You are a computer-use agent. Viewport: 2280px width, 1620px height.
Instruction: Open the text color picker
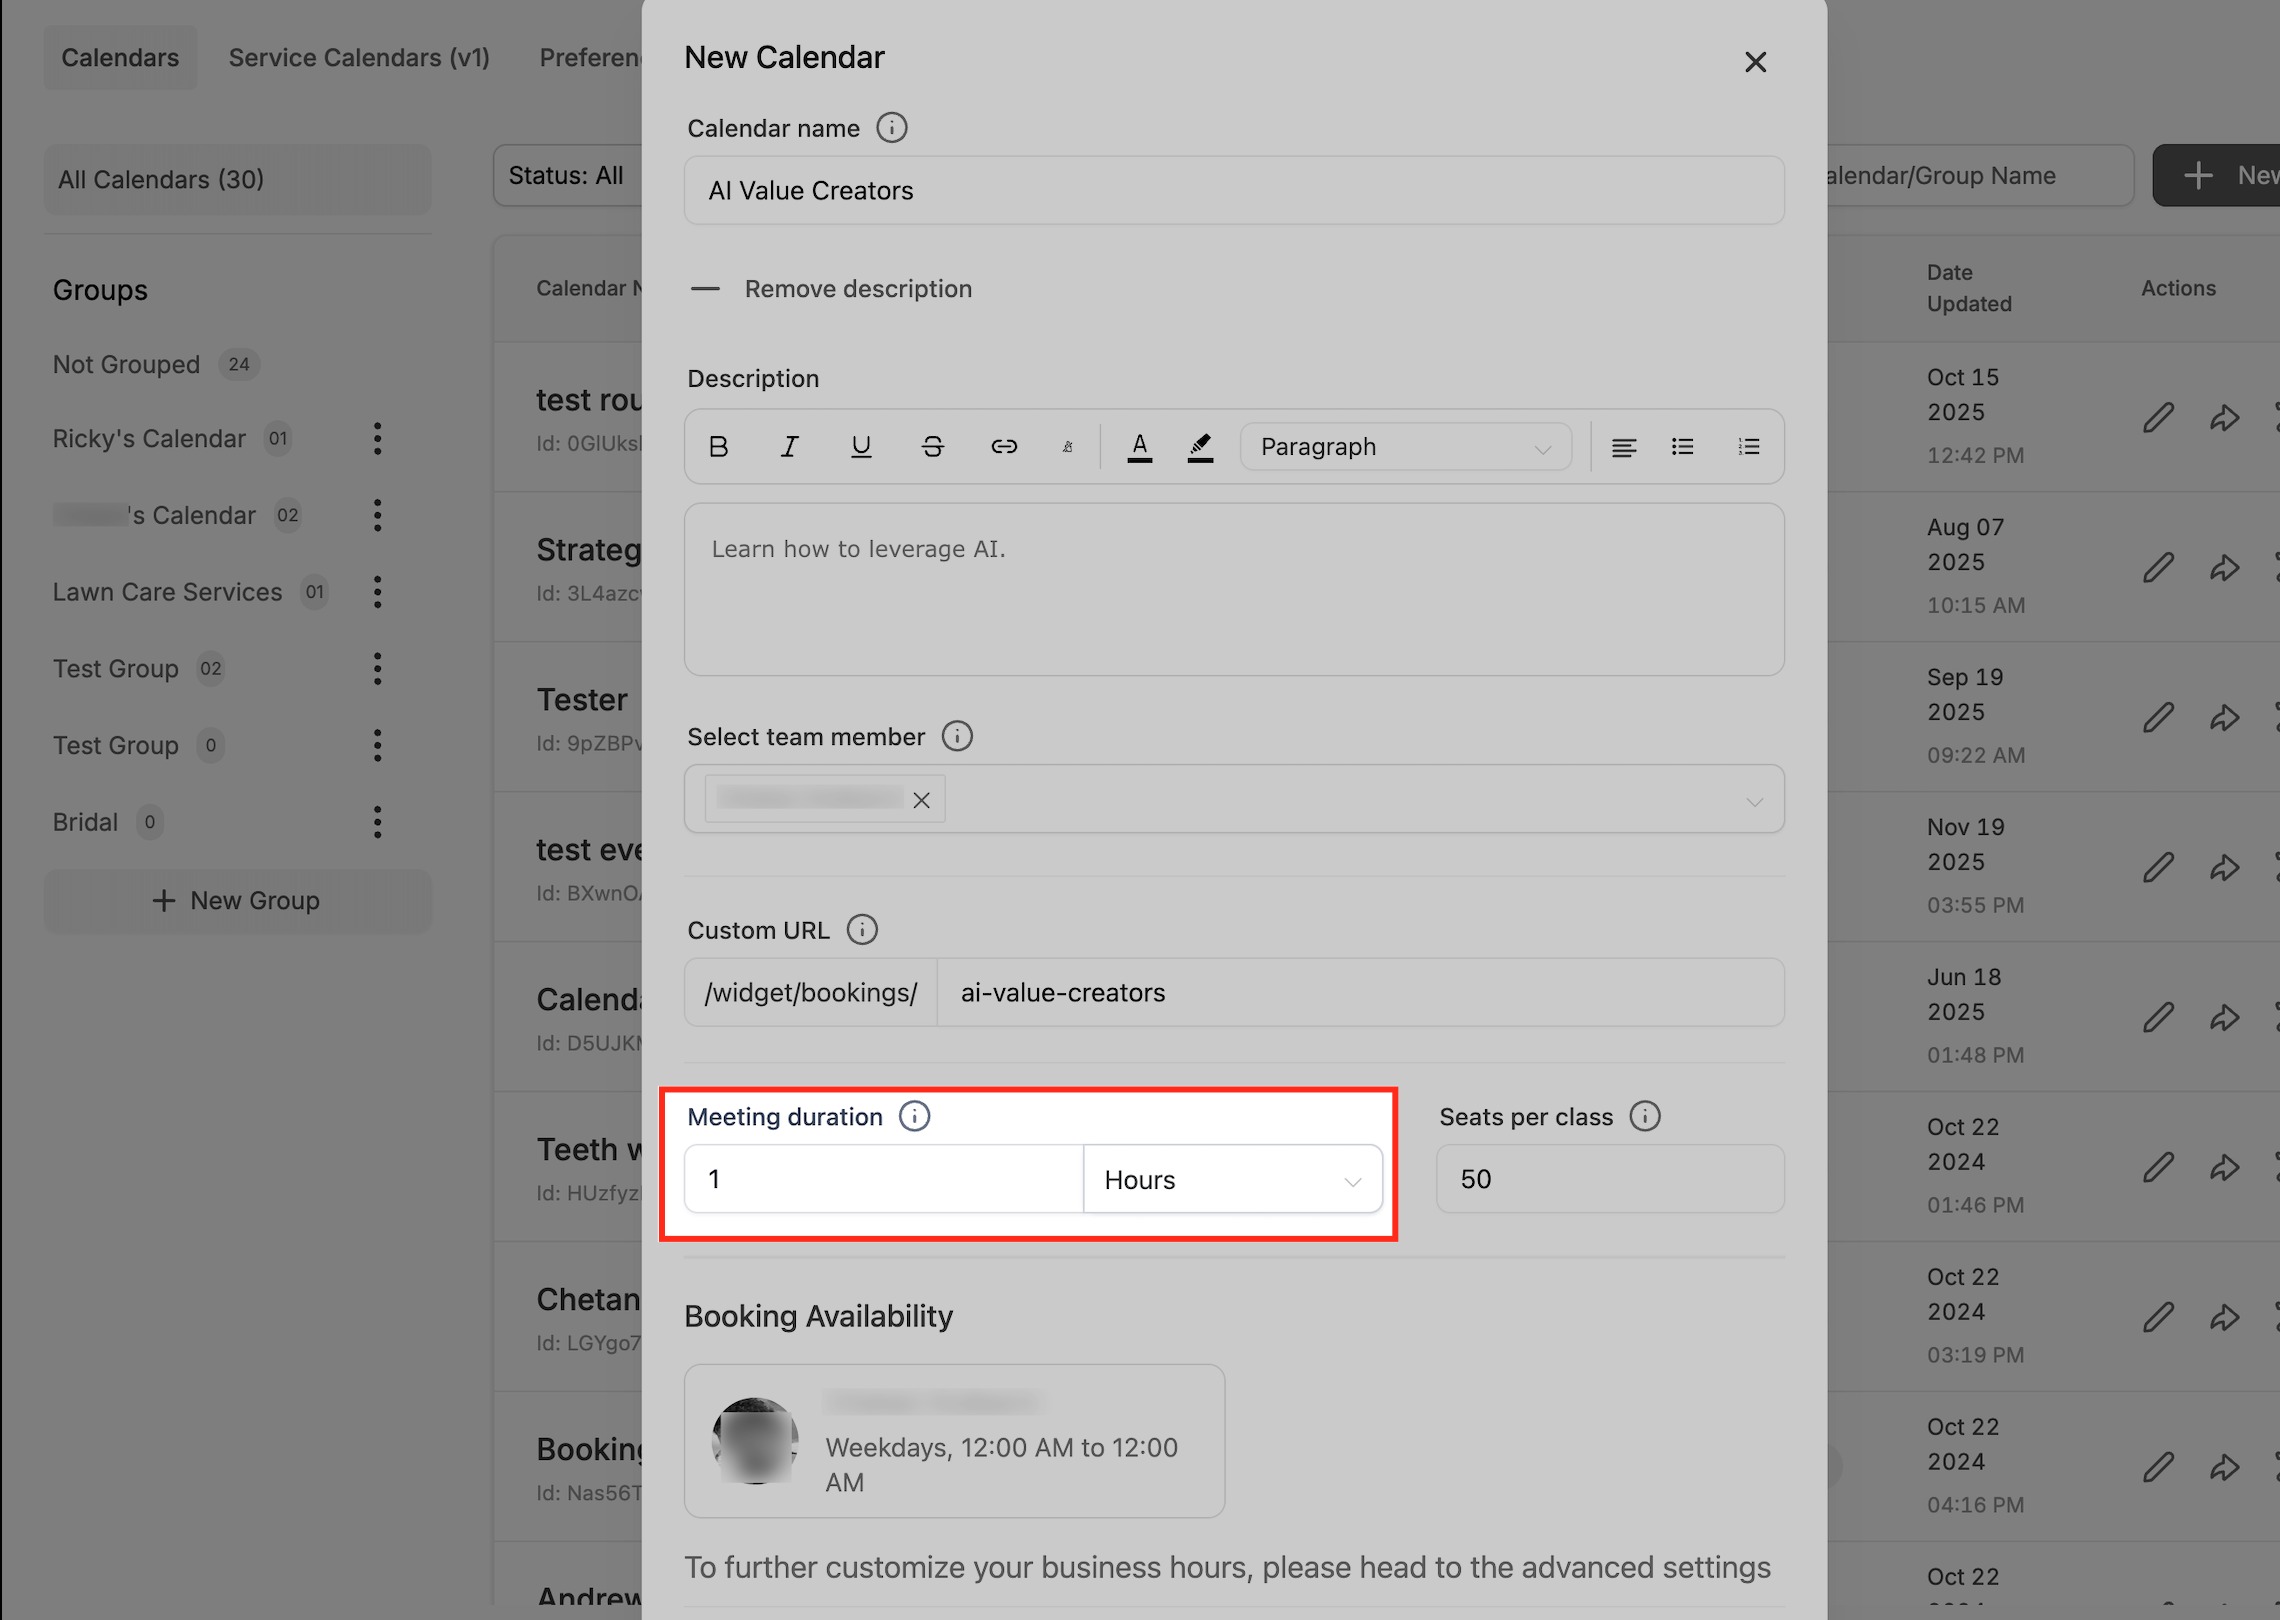[1139, 447]
